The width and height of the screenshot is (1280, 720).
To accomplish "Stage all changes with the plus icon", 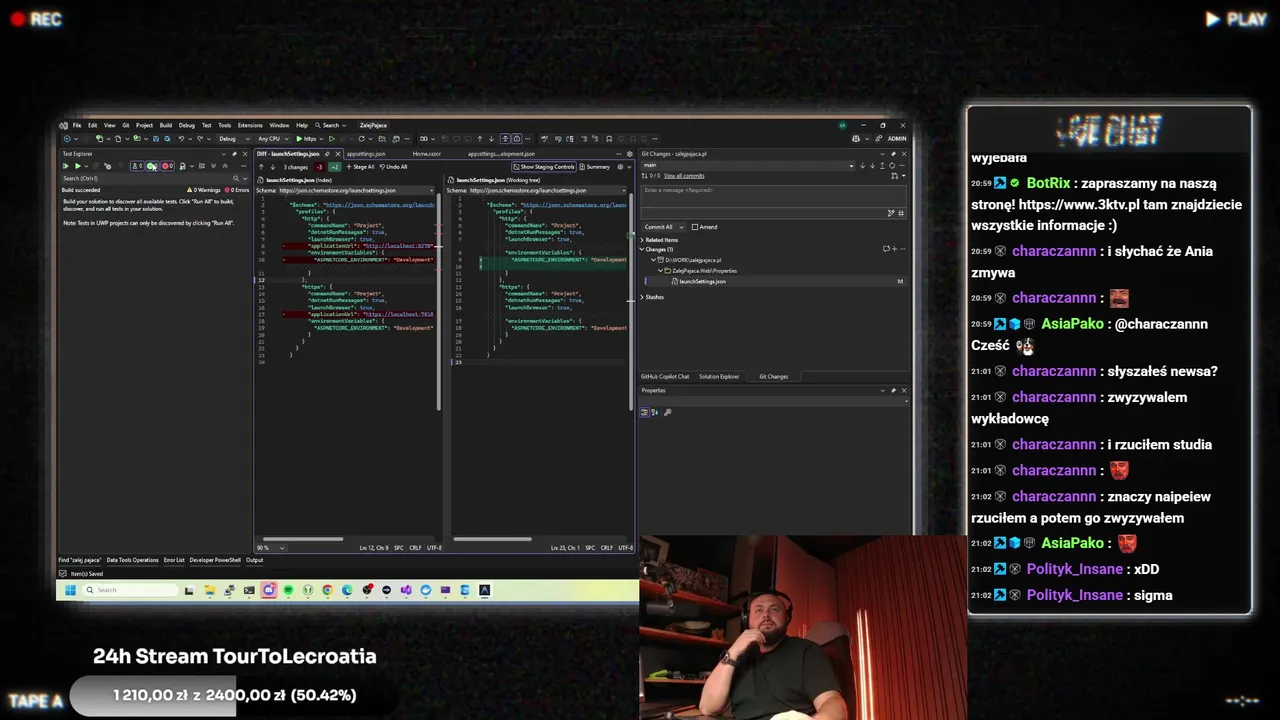I will [x=894, y=249].
